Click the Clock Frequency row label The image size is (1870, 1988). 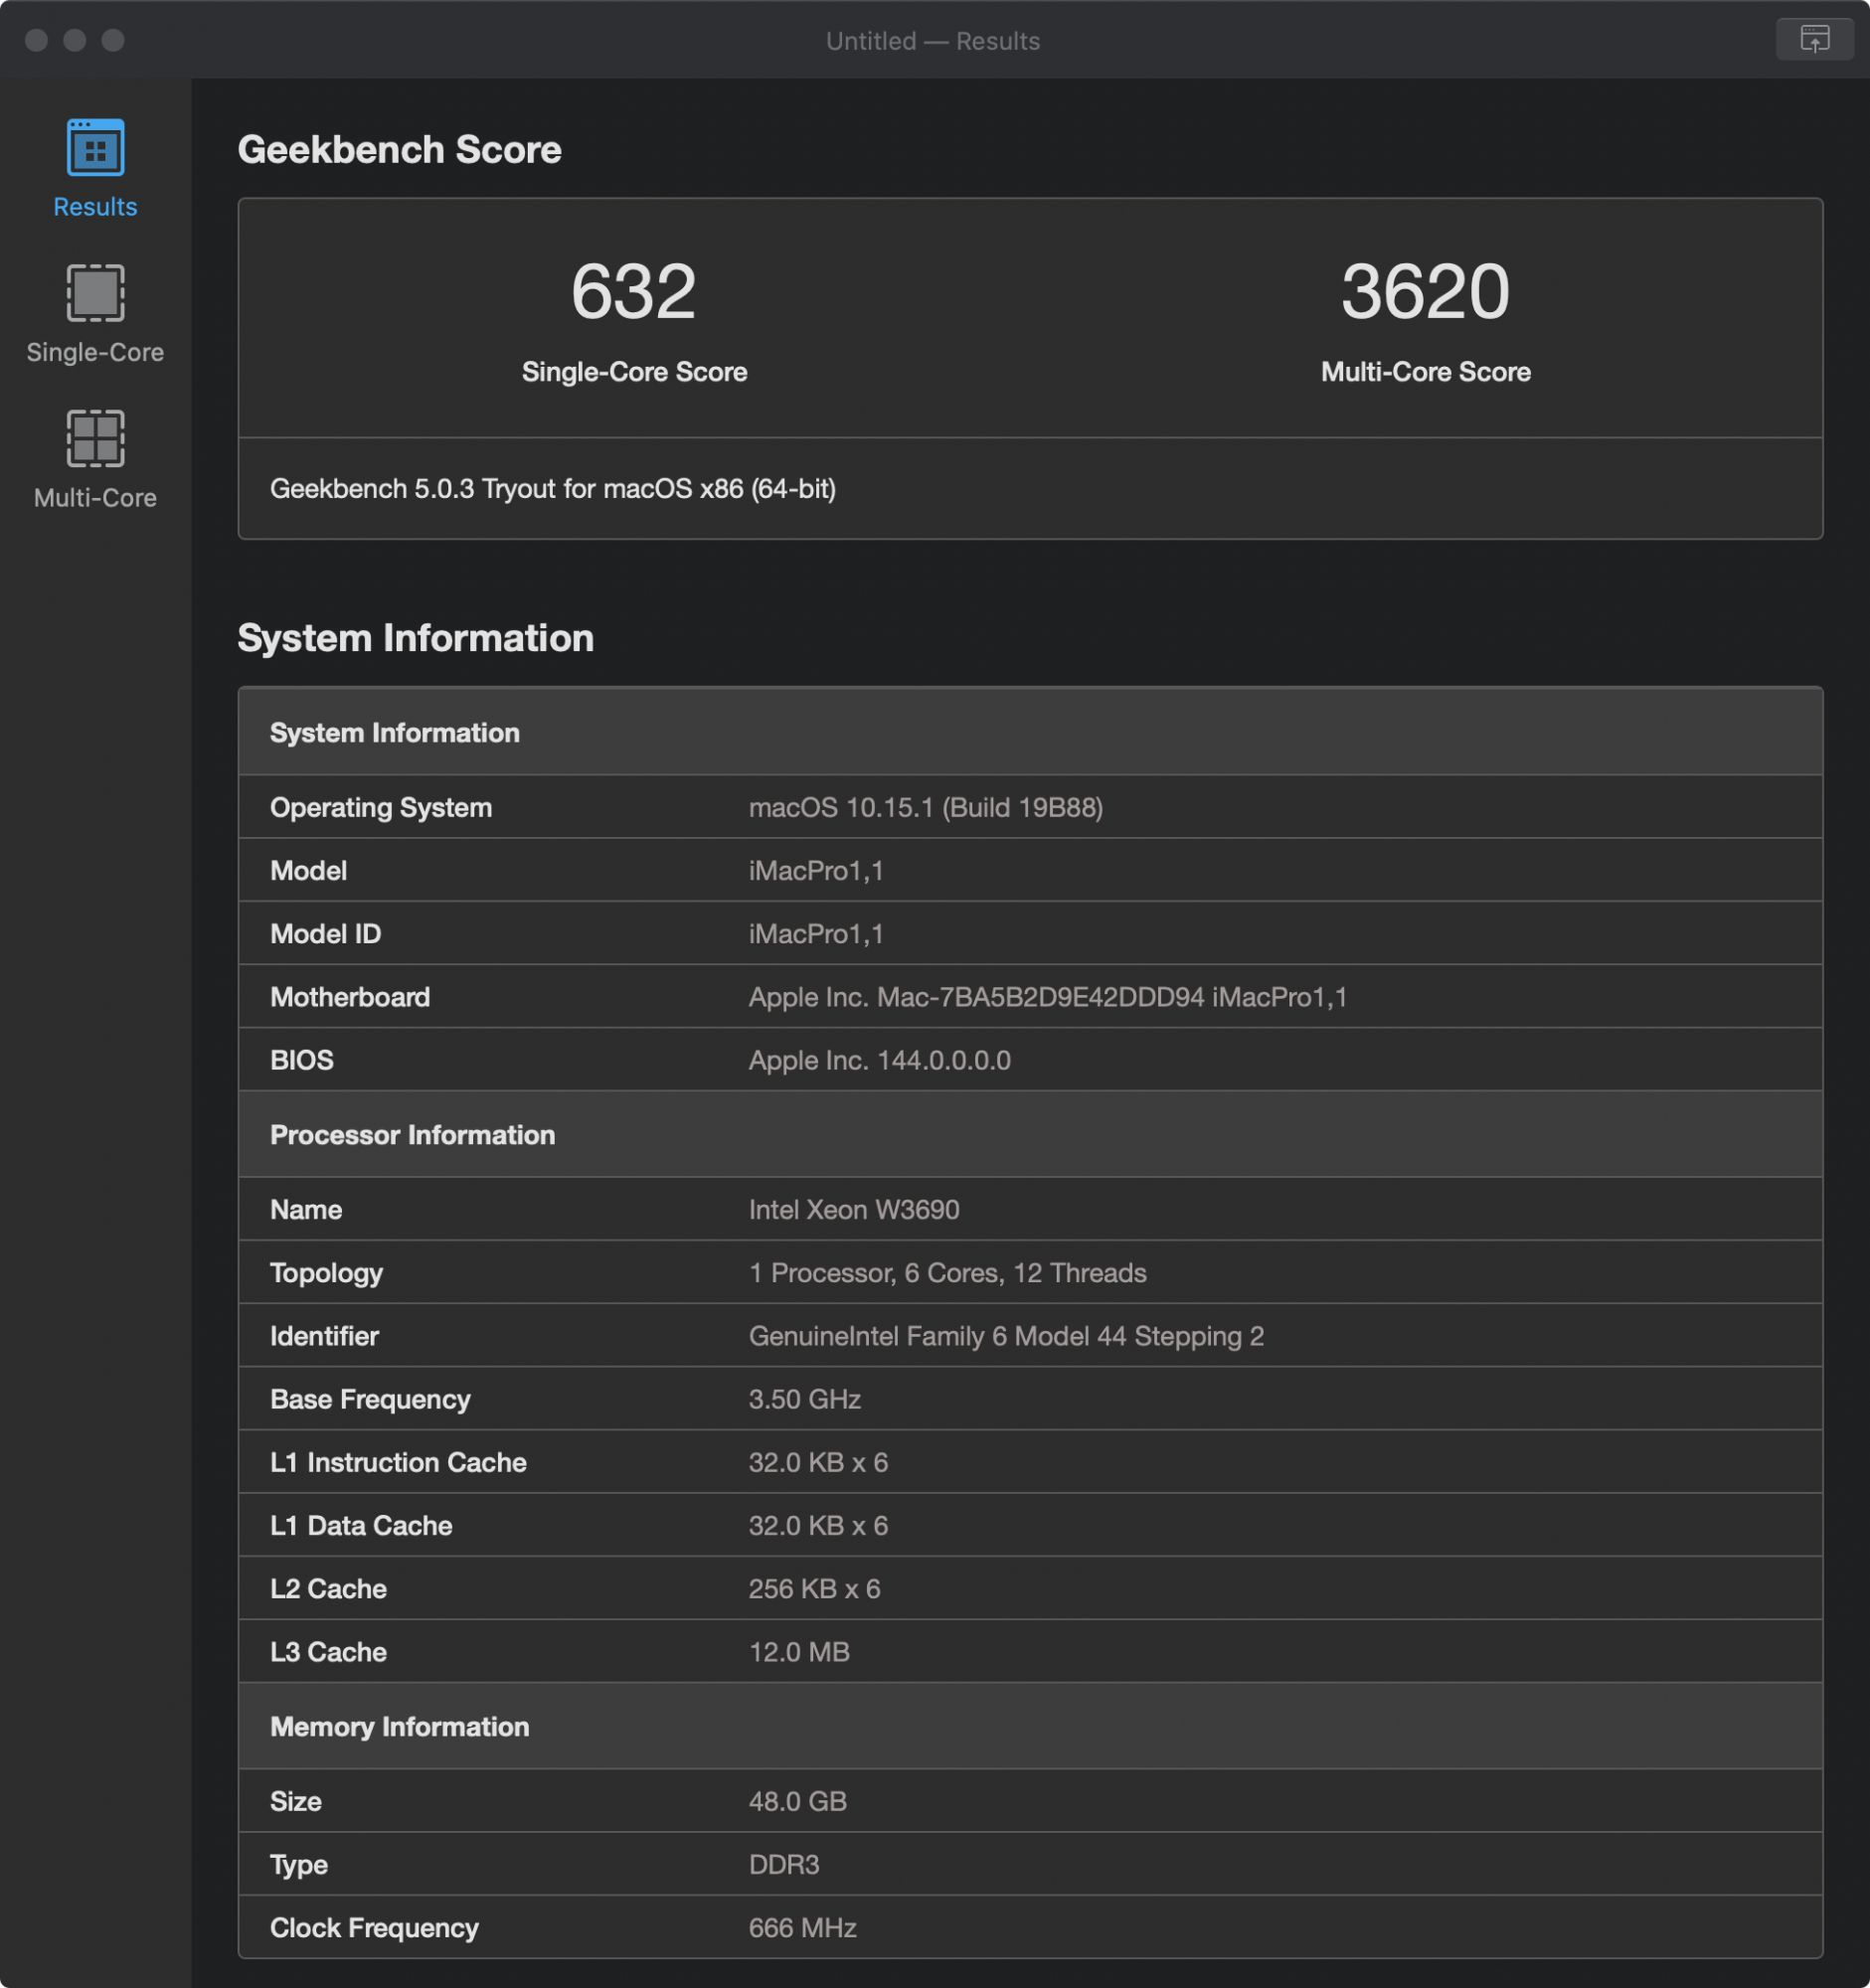(x=374, y=1927)
